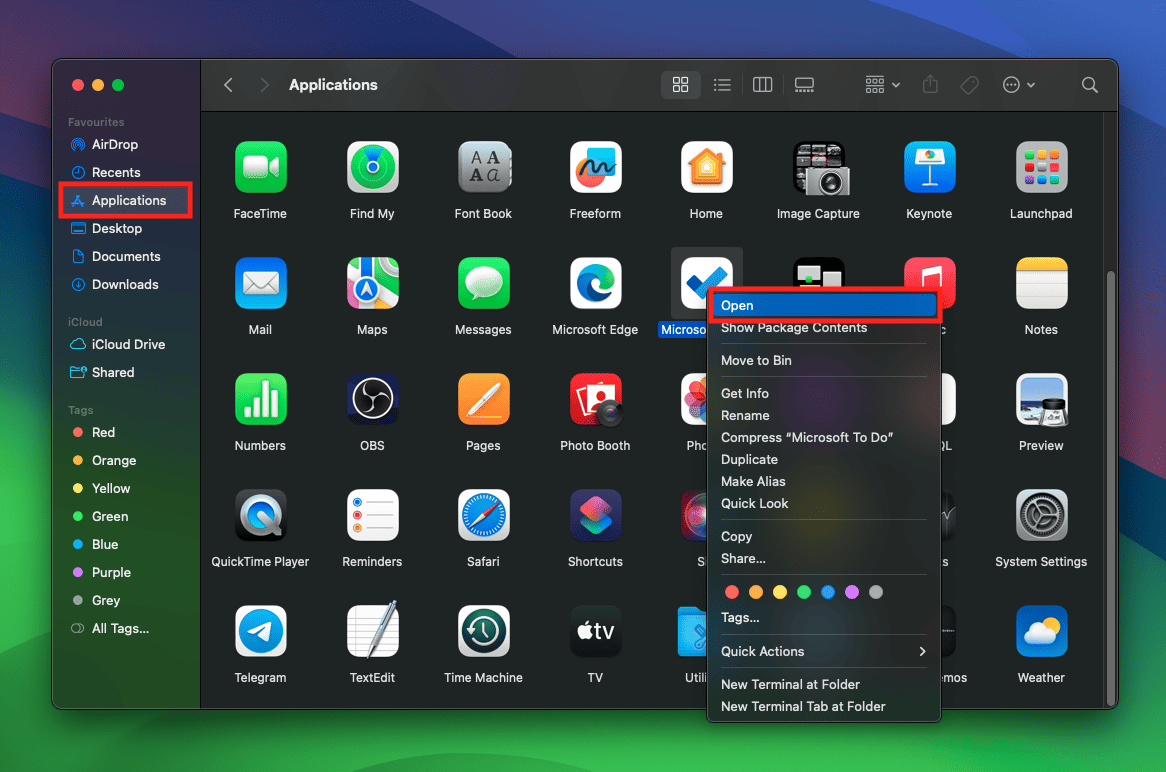1166x772 pixels.
Task: Open the Action (ellipsis) menu in toolbar
Action: click(x=1019, y=85)
